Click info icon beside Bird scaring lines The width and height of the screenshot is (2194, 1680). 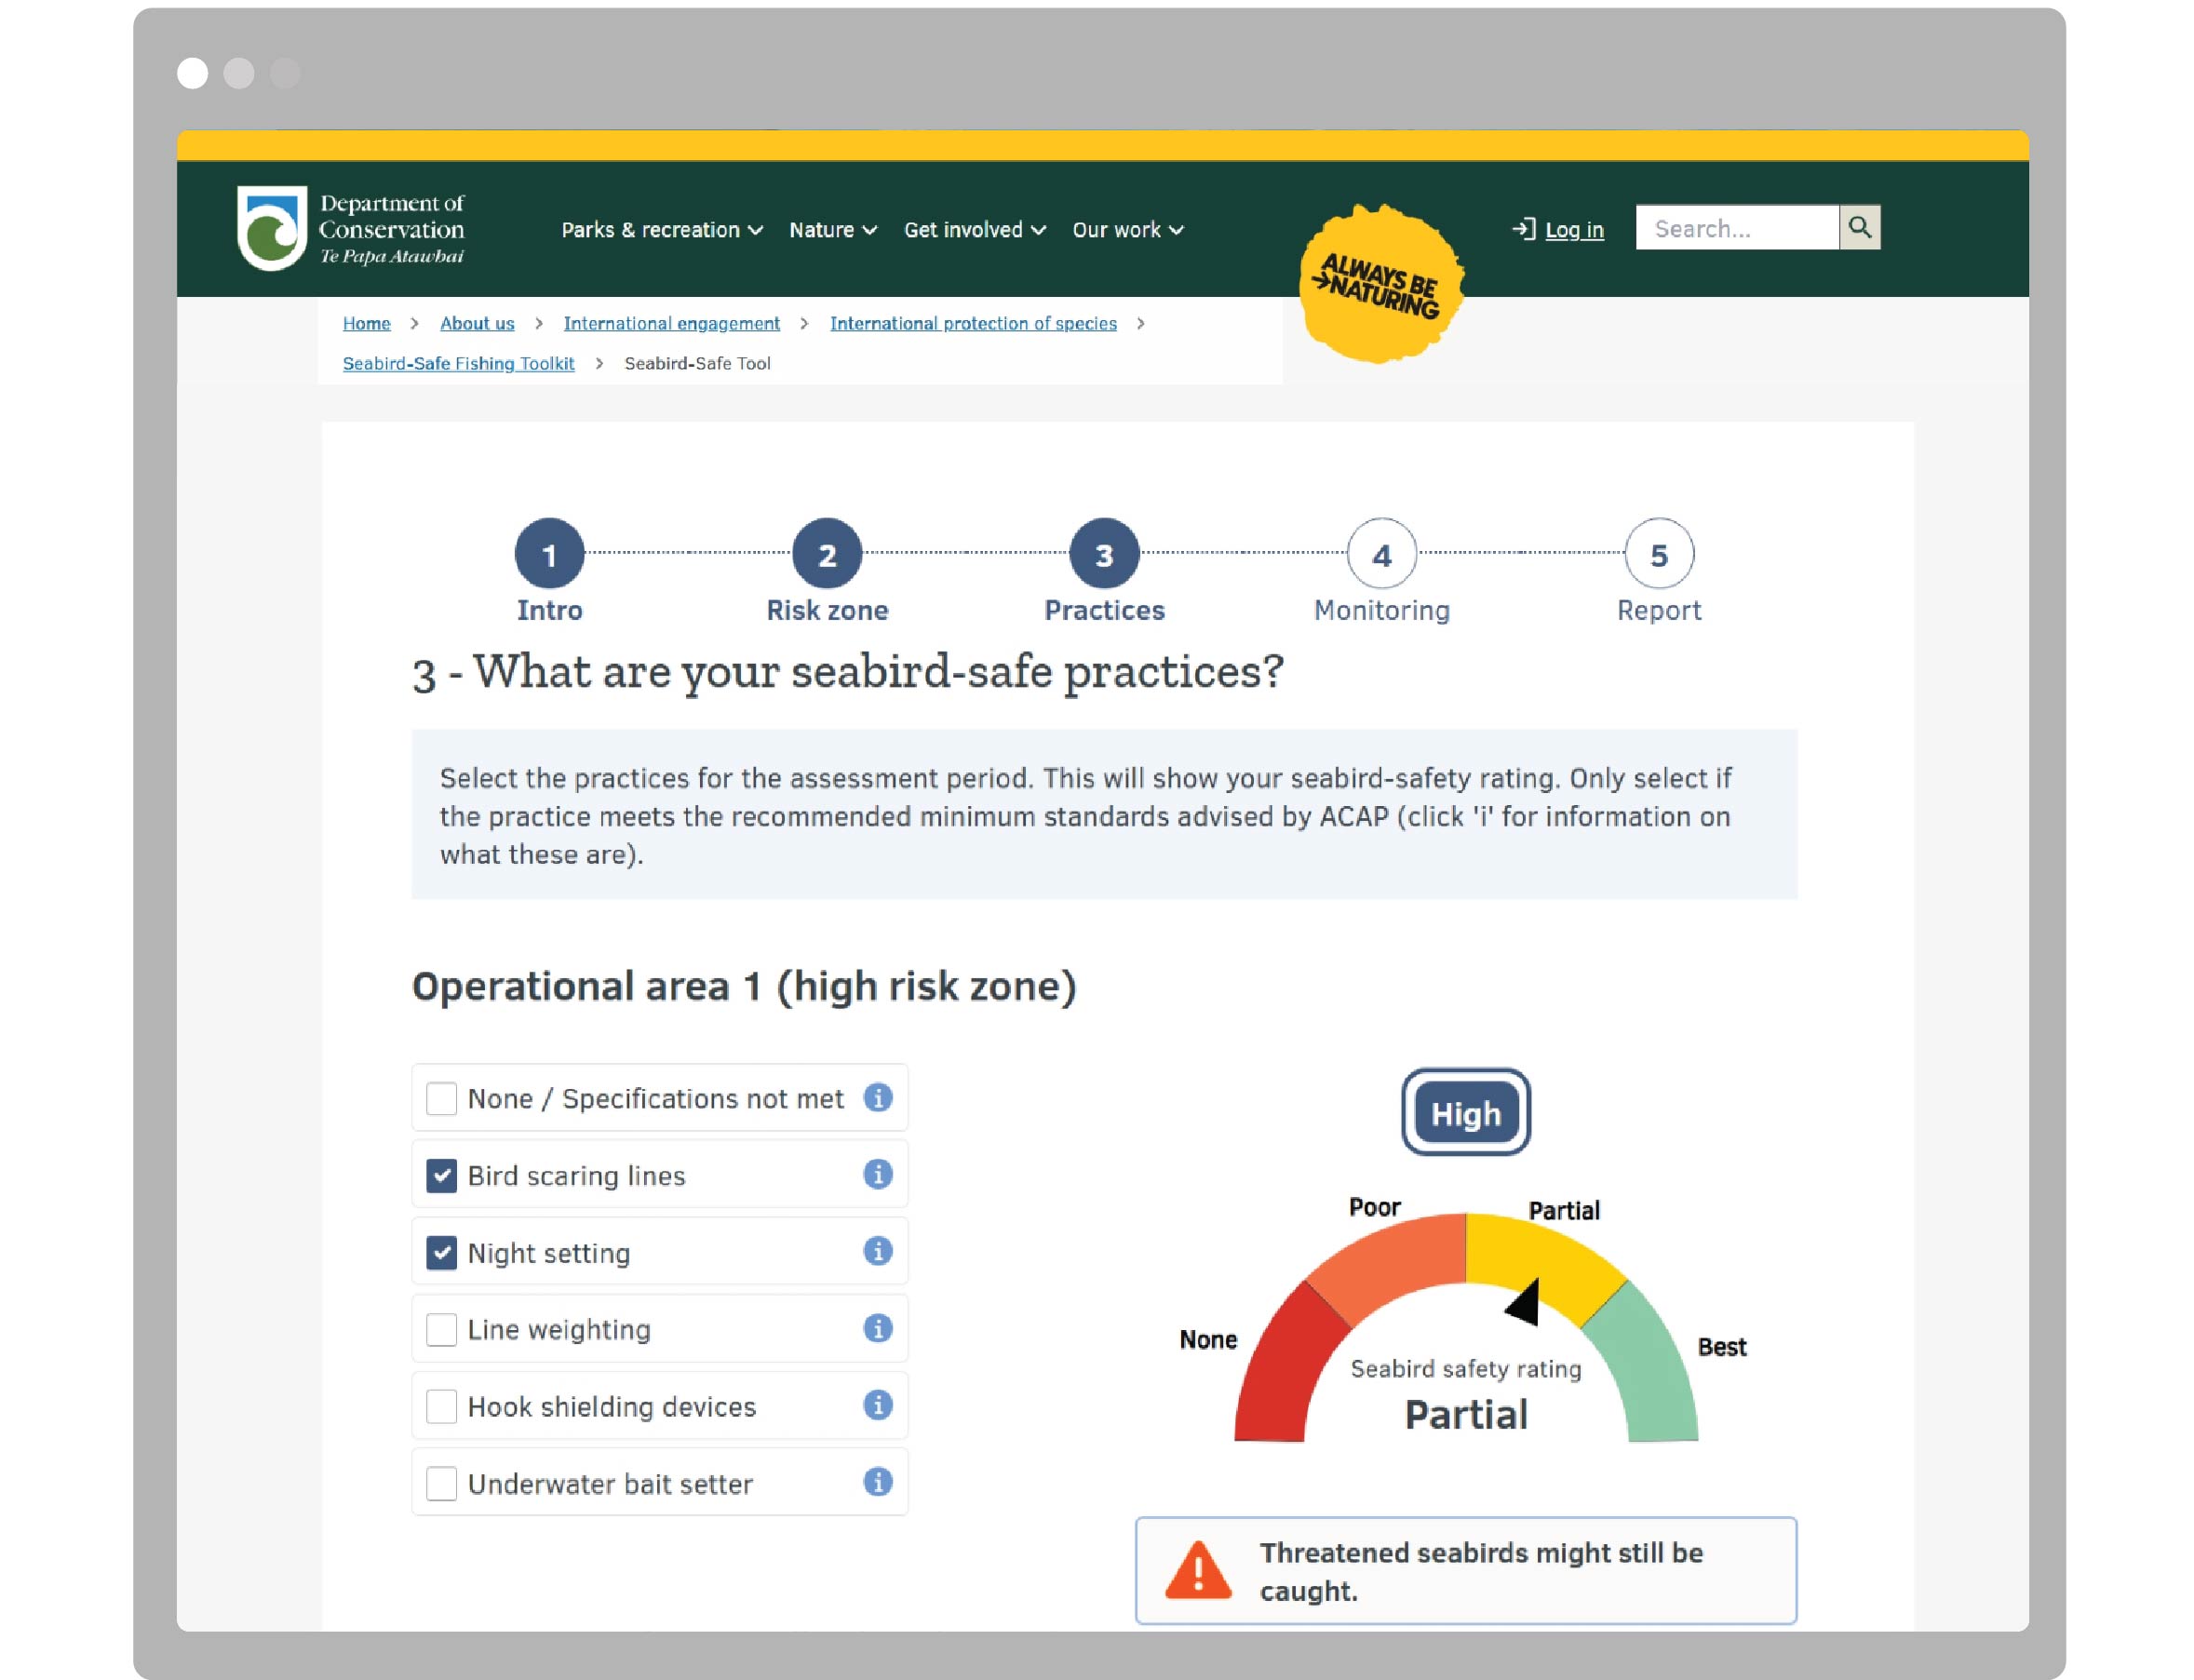click(877, 1174)
